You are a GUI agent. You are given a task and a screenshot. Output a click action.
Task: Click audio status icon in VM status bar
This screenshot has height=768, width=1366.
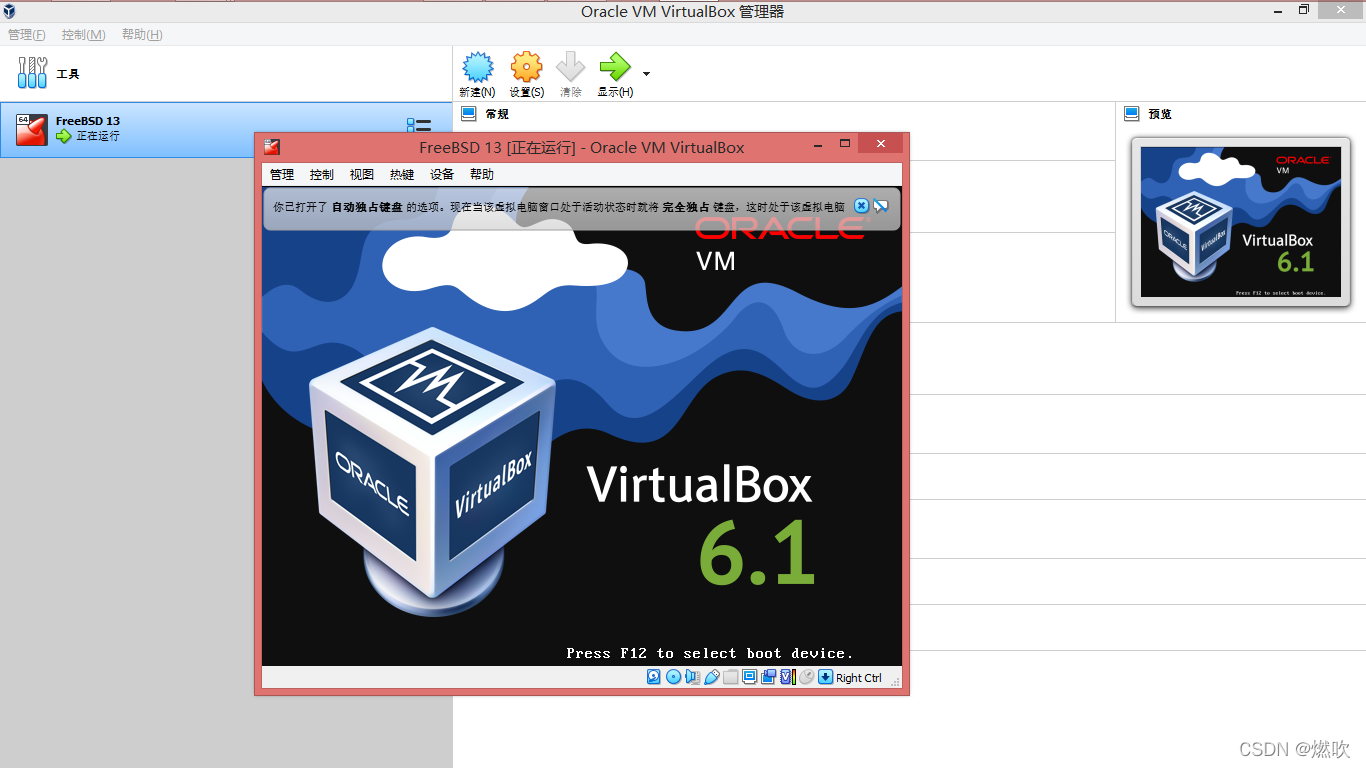click(x=692, y=677)
